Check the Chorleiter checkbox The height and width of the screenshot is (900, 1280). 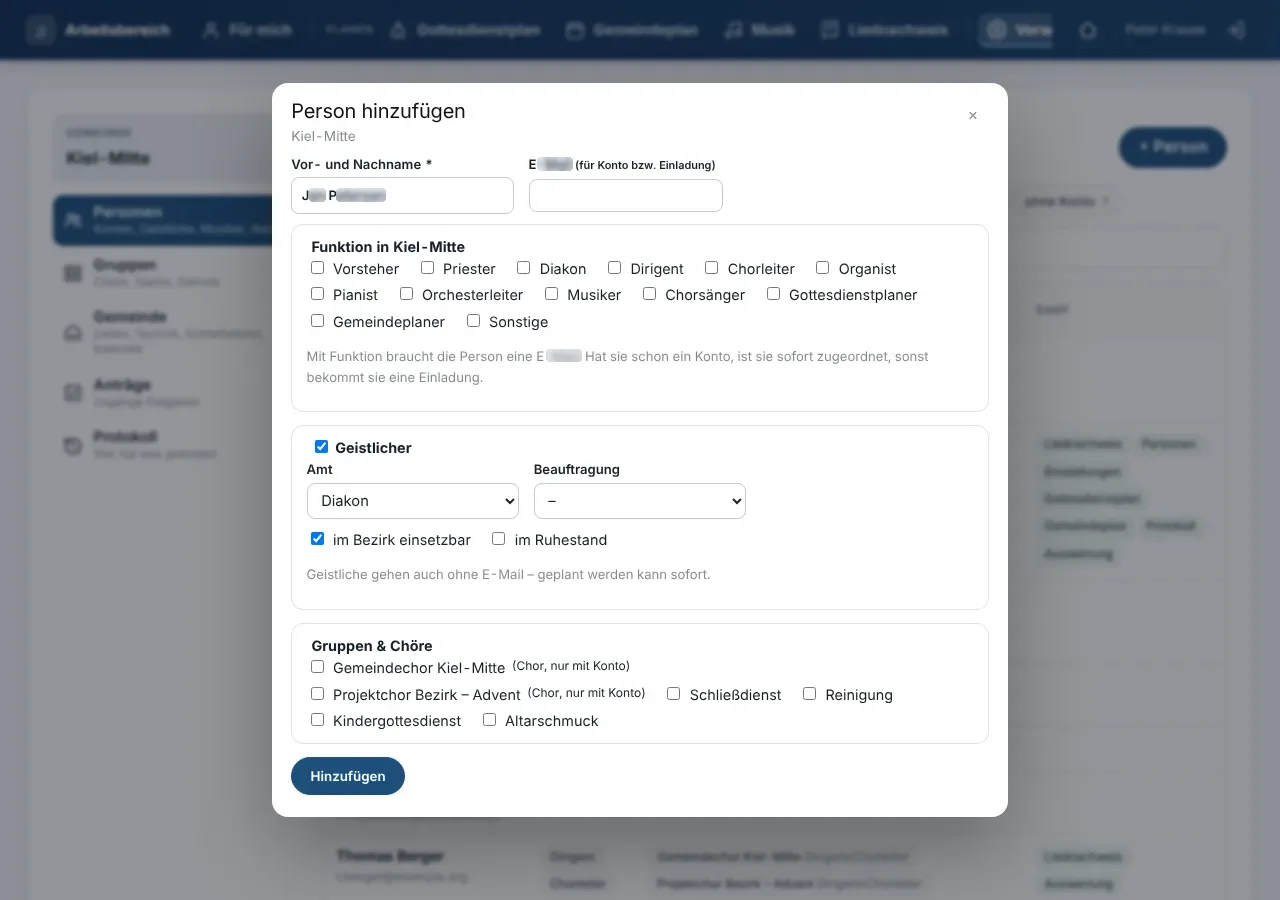pos(711,268)
